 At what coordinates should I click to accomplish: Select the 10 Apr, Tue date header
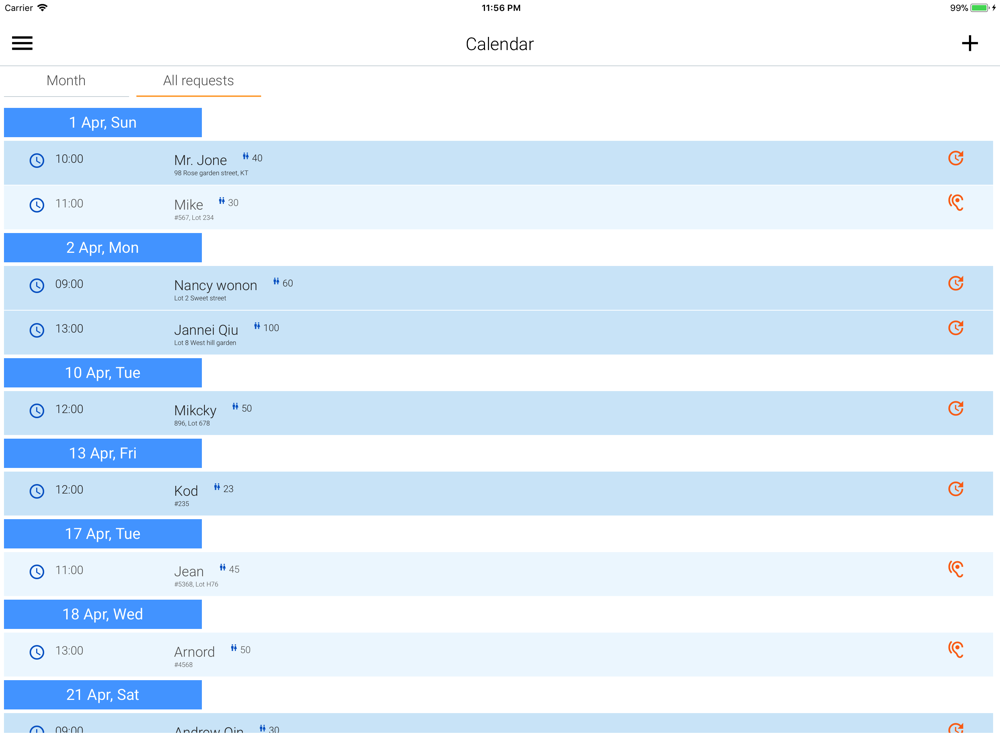pos(103,372)
